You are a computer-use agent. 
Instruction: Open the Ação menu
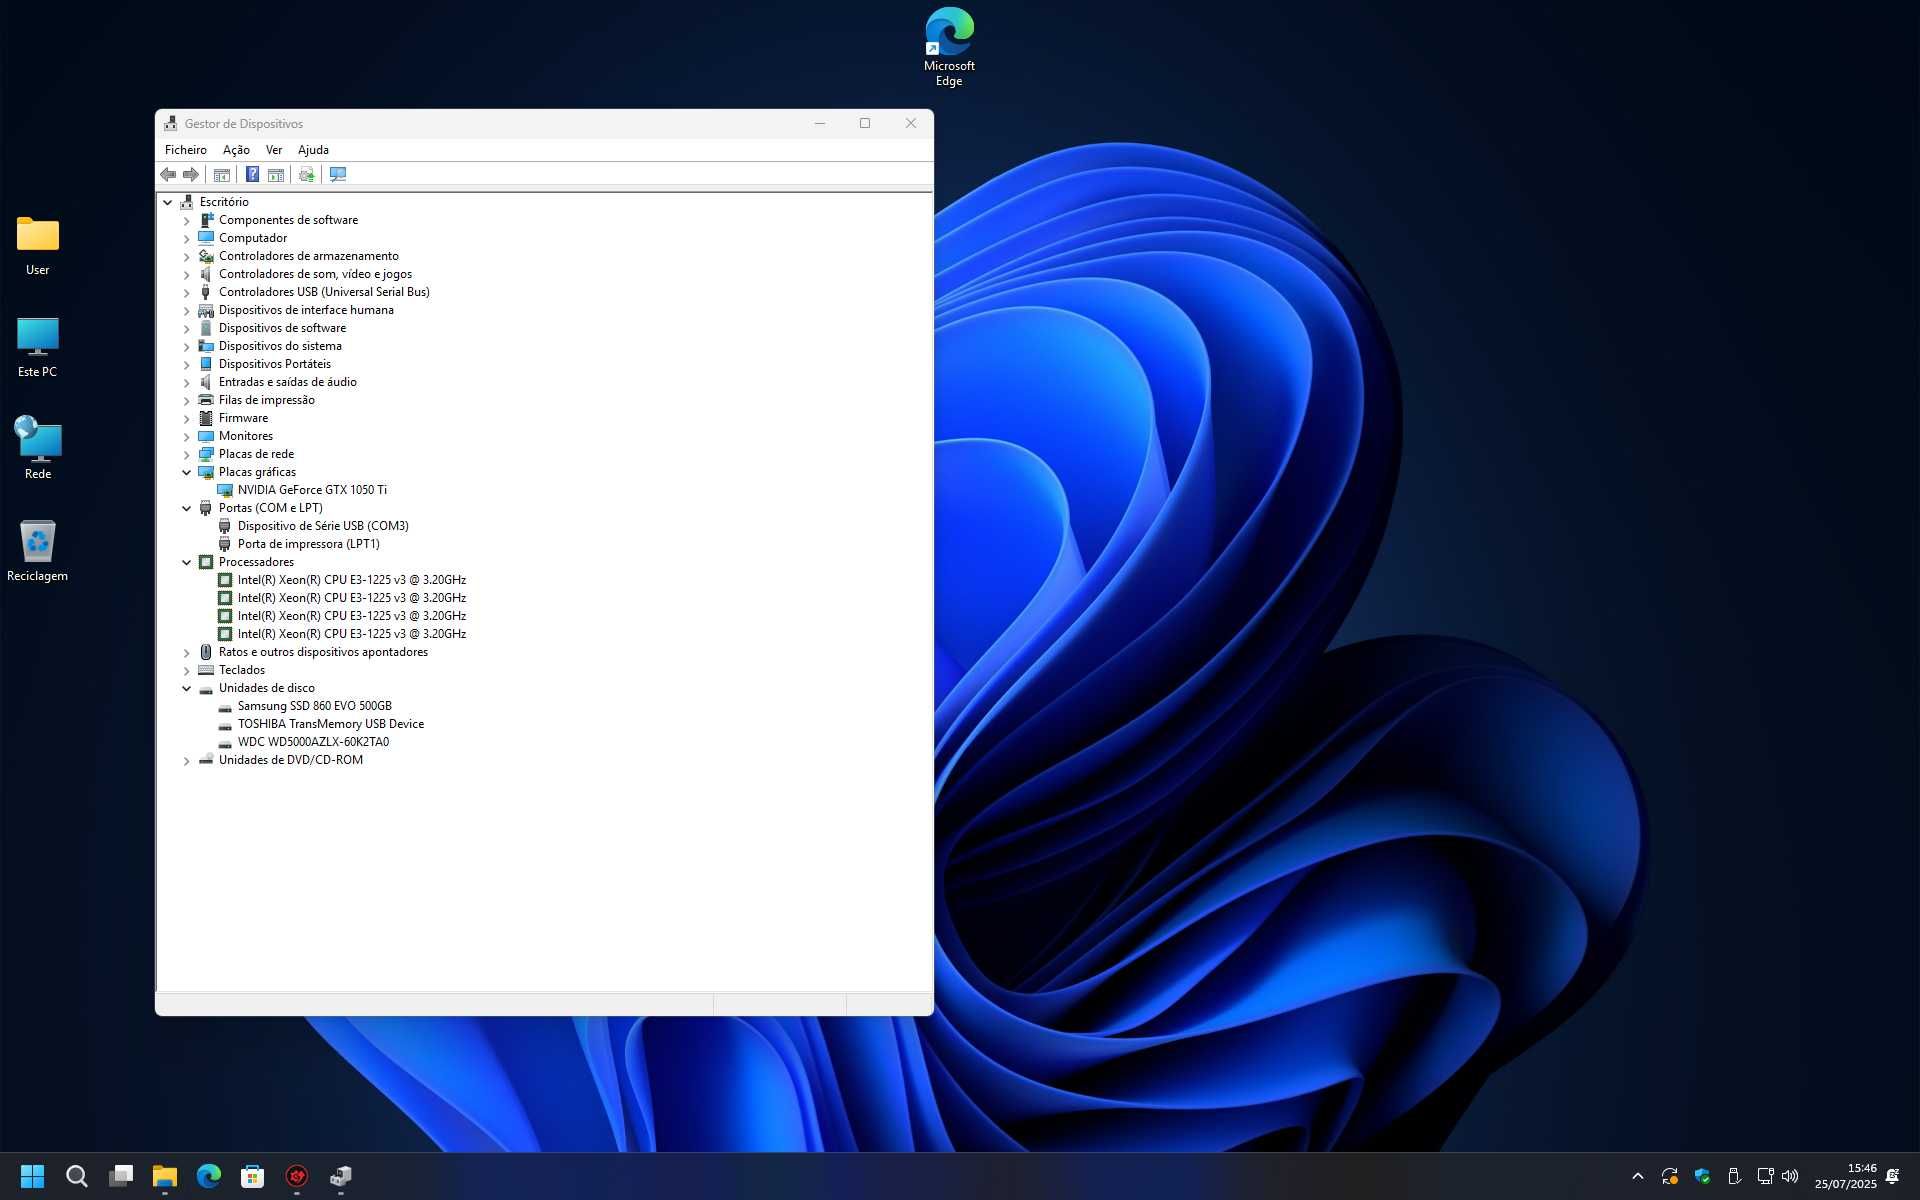click(x=236, y=150)
